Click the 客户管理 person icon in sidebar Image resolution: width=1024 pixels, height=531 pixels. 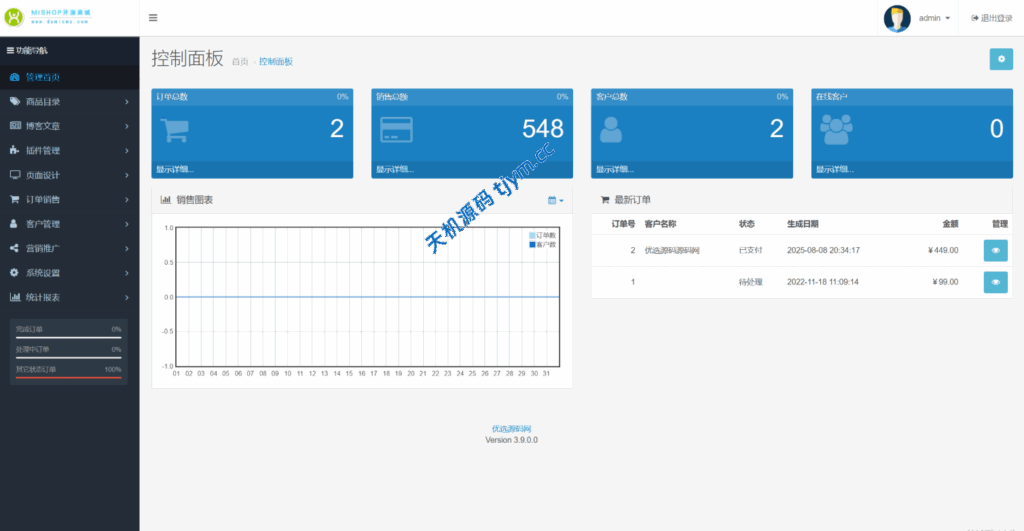click(x=14, y=223)
